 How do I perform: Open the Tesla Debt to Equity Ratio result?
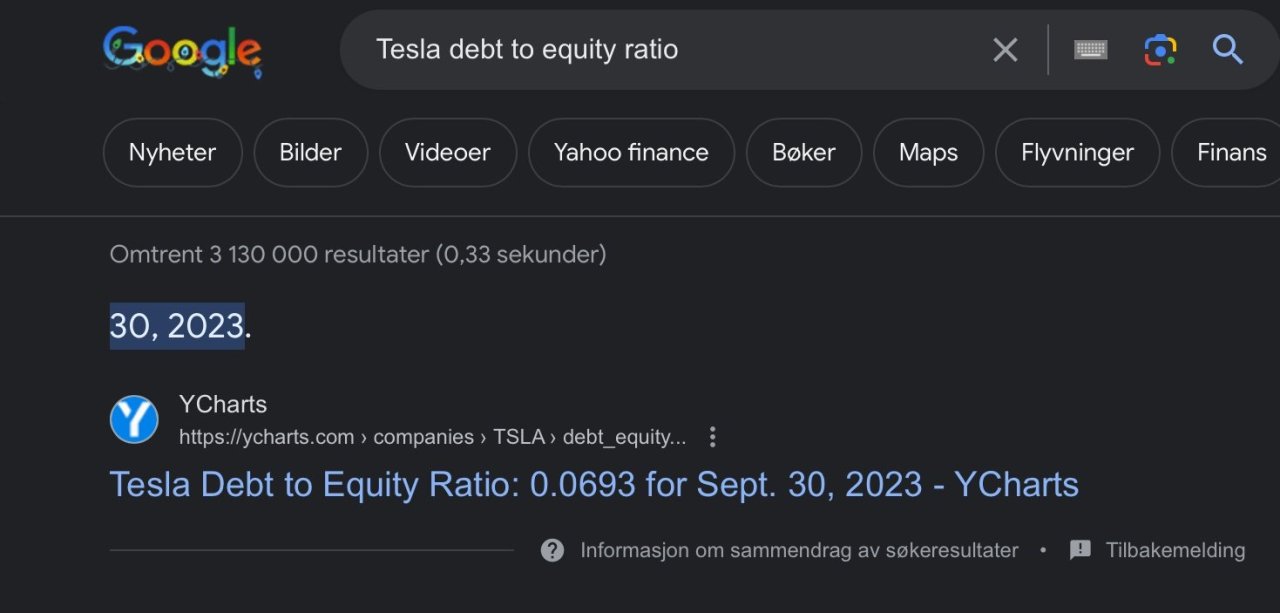pos(594,484)
